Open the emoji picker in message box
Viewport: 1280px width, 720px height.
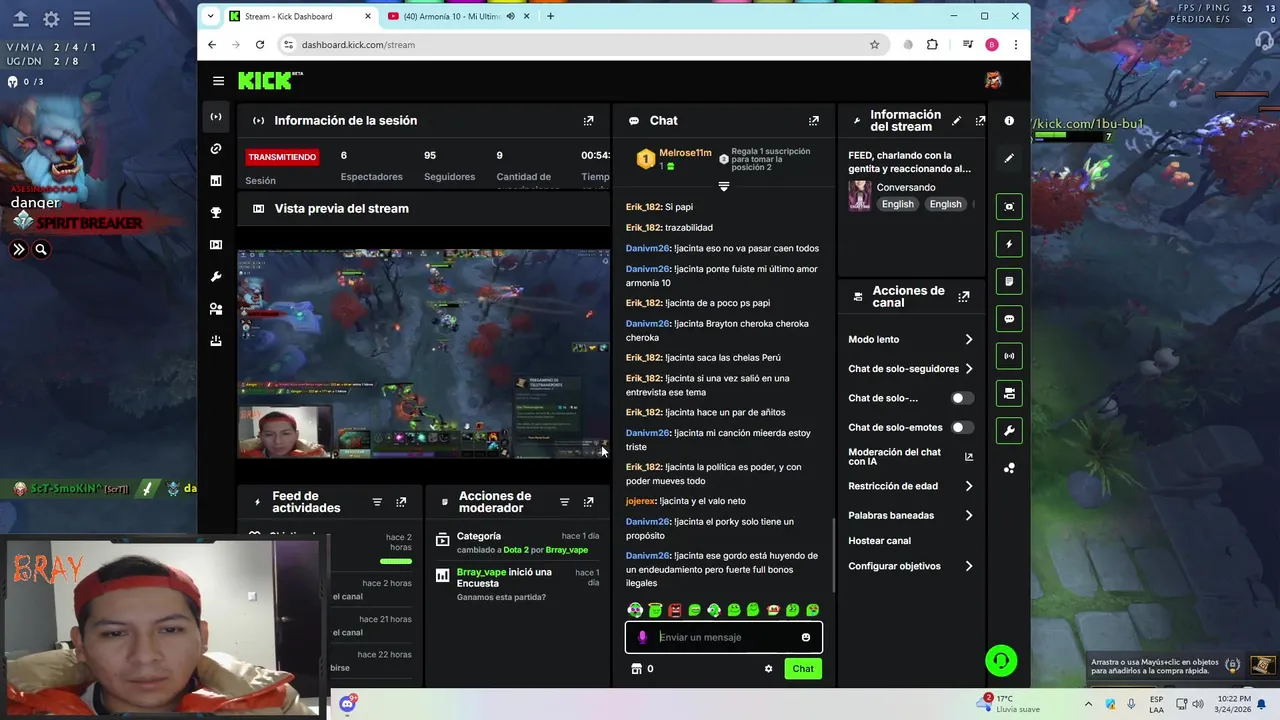pyautogui.click(x=805, y=637)
